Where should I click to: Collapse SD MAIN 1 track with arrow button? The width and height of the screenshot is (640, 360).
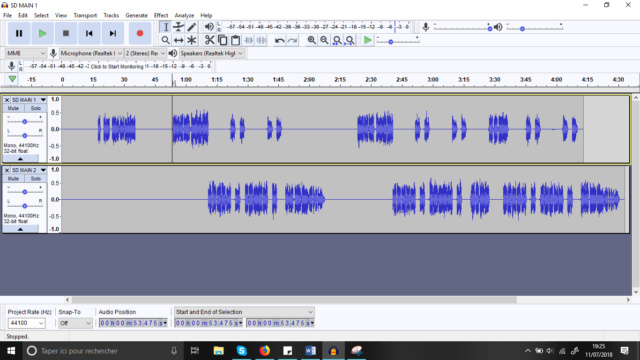pyautogui.click(x=20, y=158)
